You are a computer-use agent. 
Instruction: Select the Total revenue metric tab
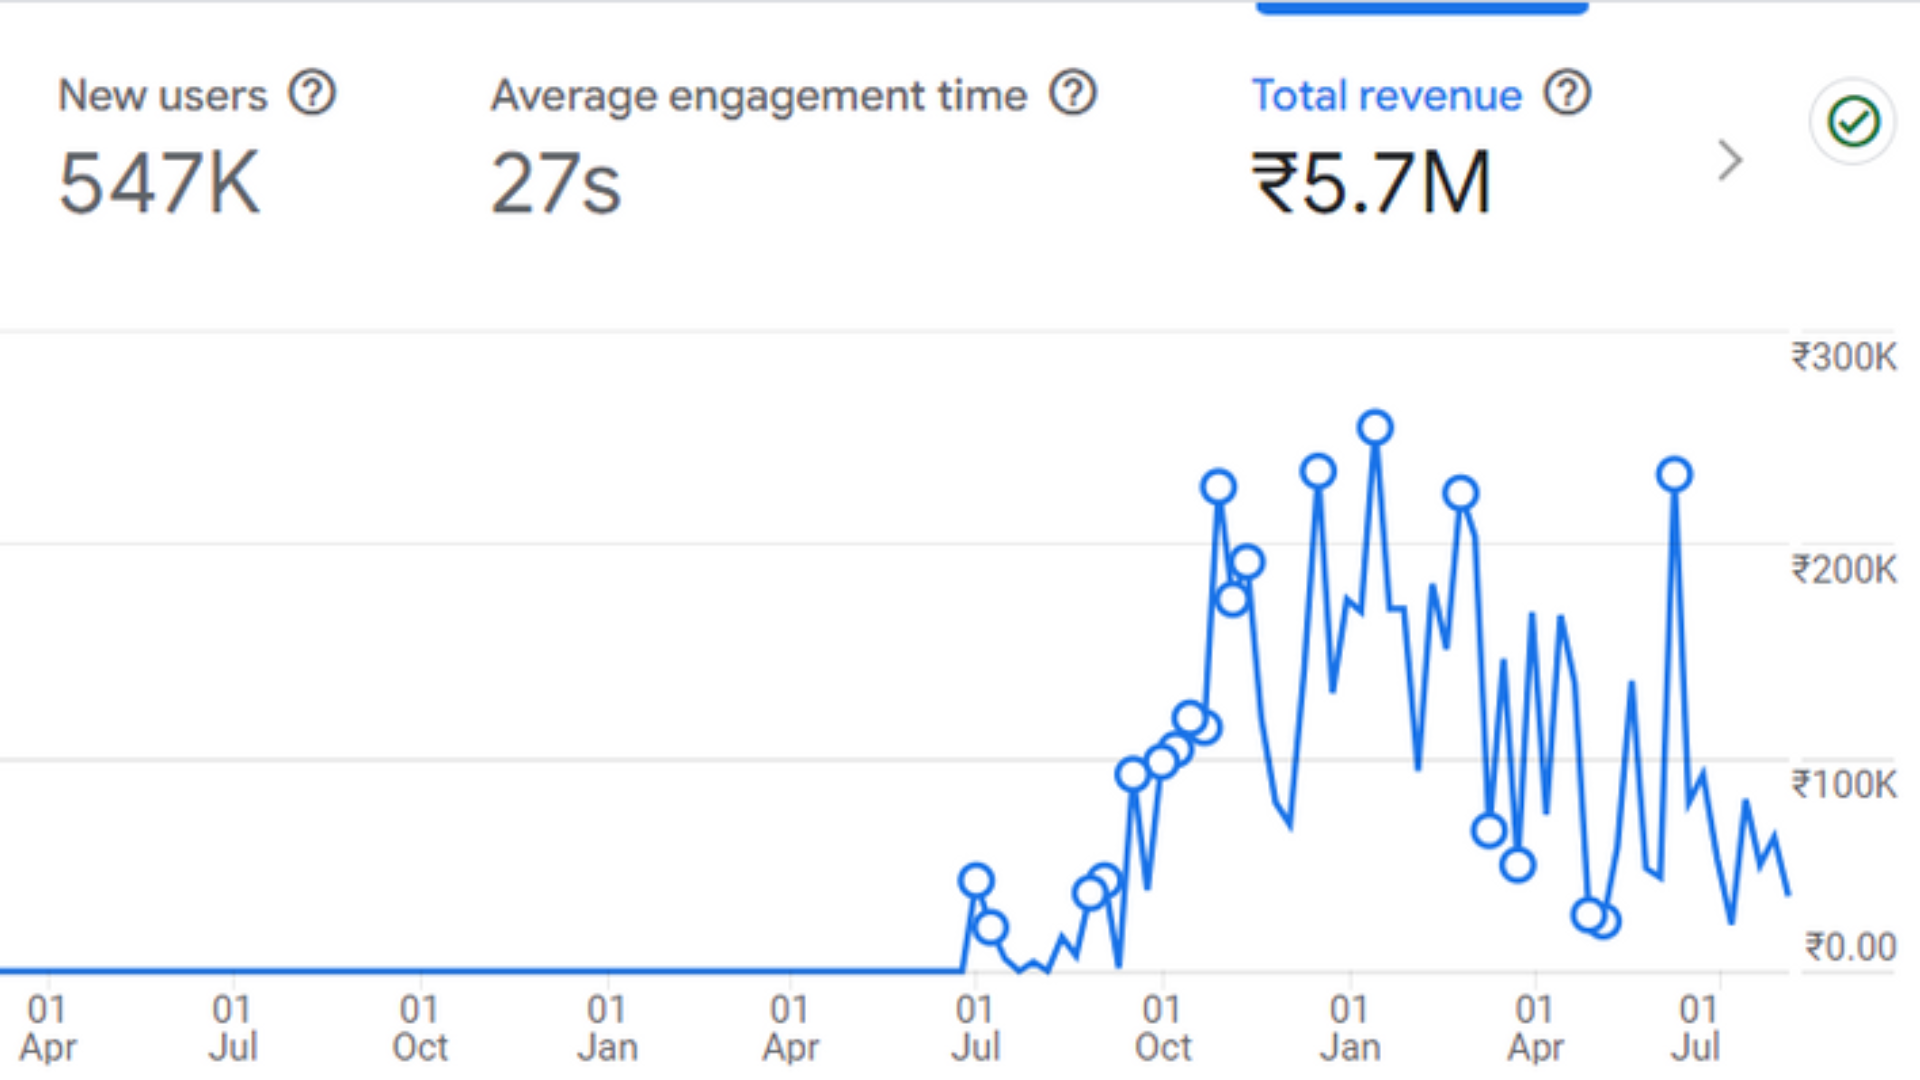[1386, 96]
